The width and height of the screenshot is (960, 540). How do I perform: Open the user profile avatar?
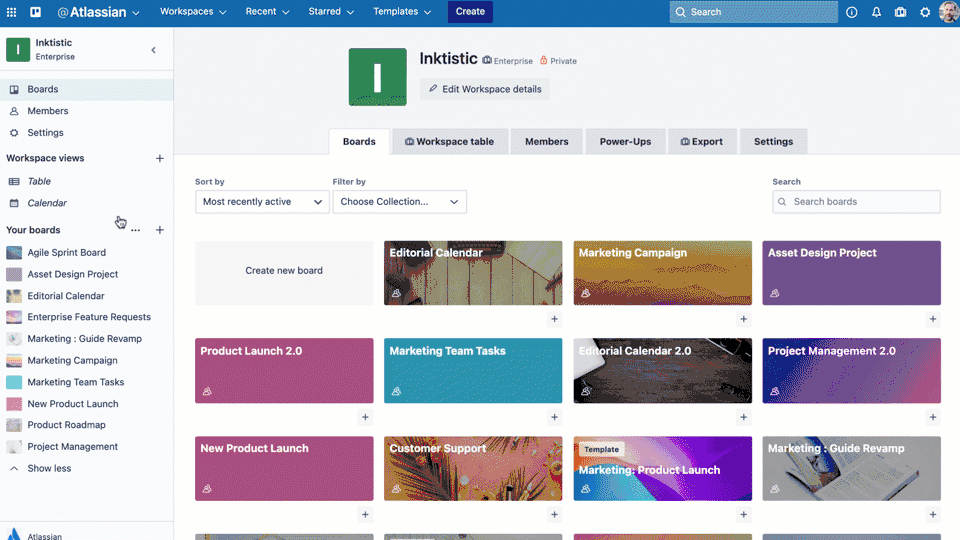(949, 12)
